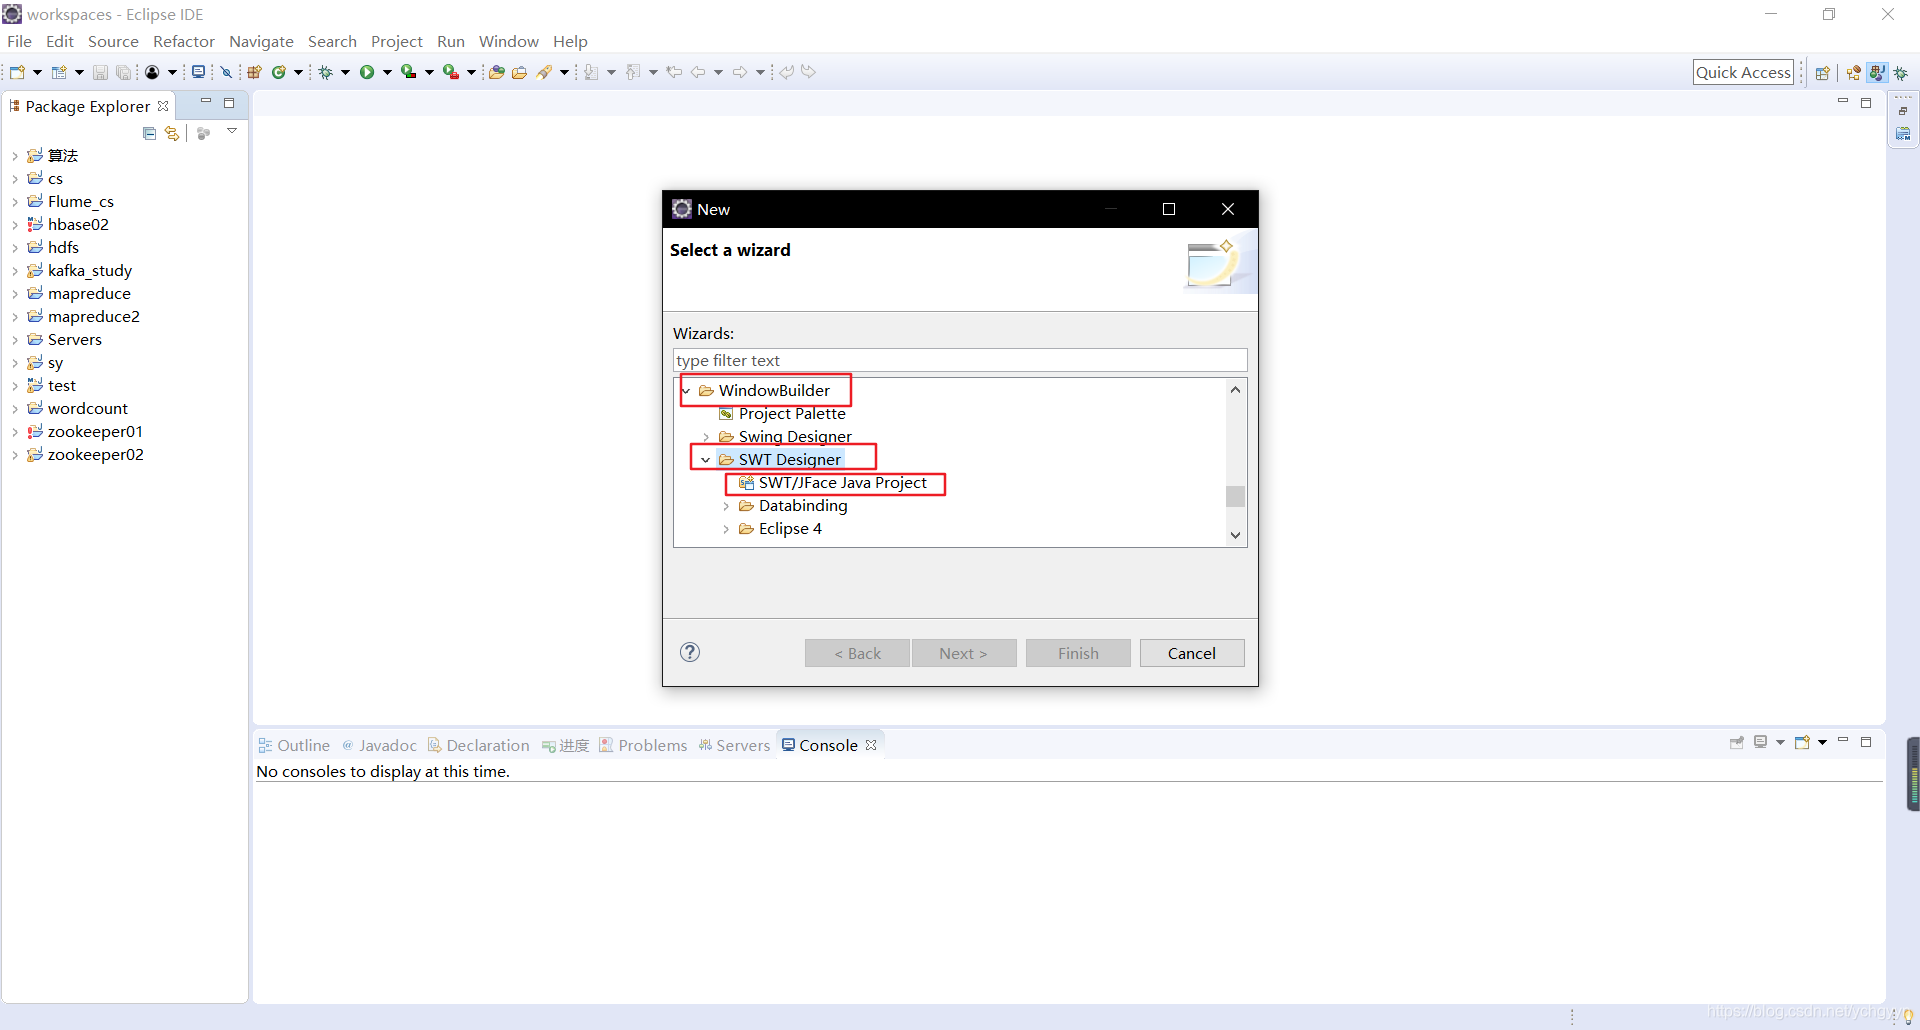Click the Quick Access search box

[1743, 72]
